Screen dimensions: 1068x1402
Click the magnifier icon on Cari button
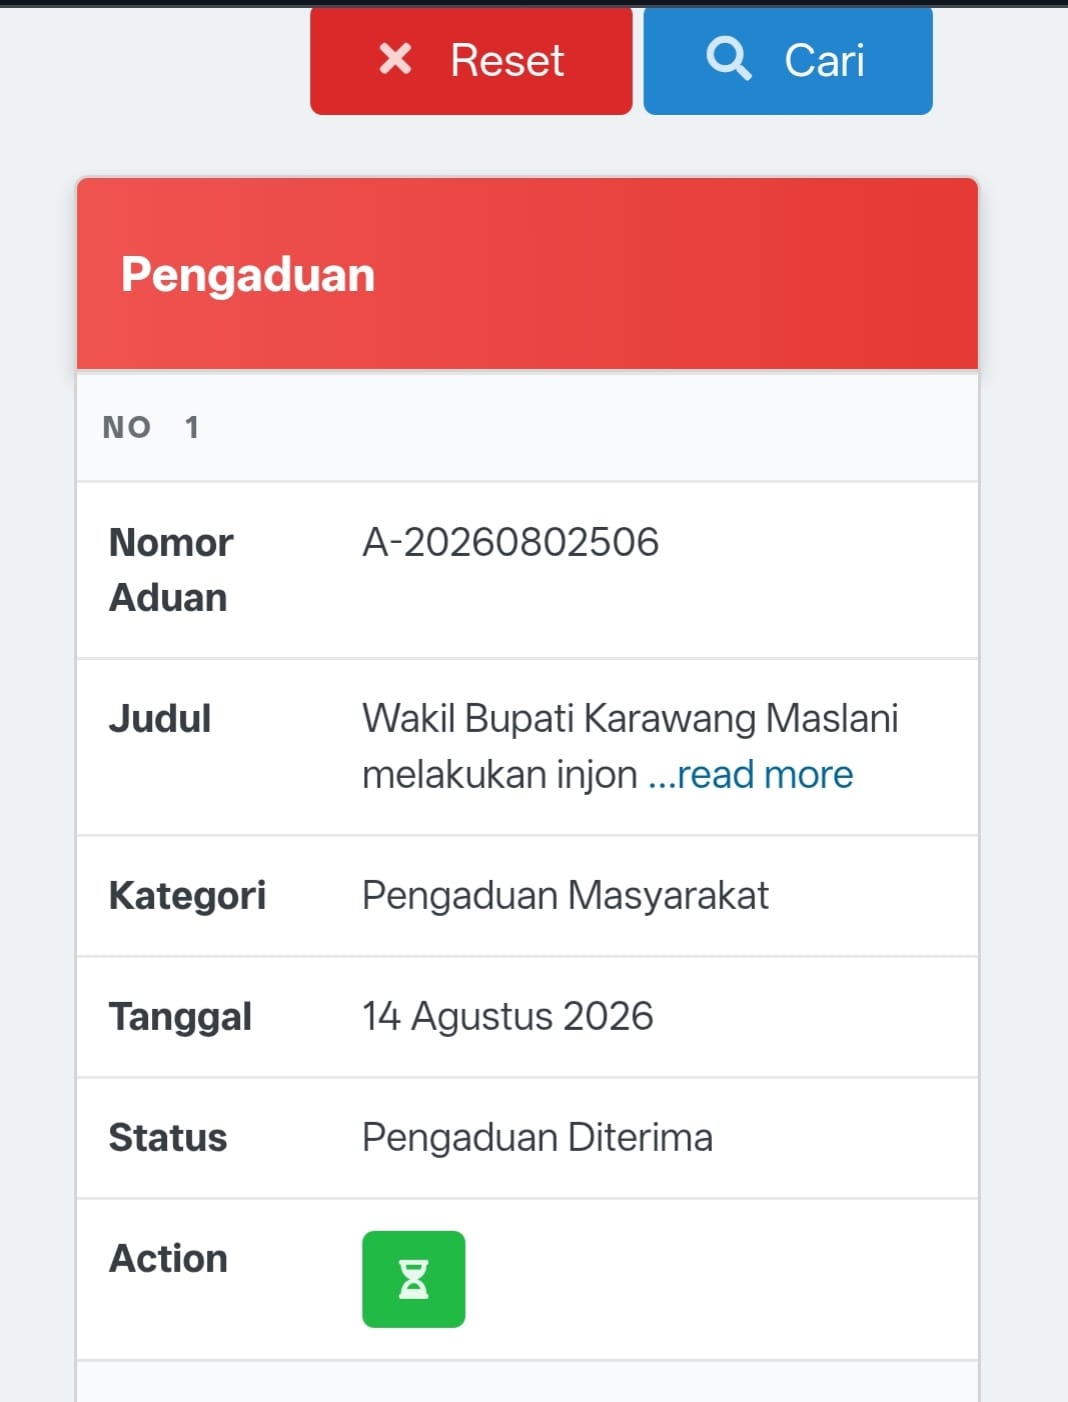[728, 59]
